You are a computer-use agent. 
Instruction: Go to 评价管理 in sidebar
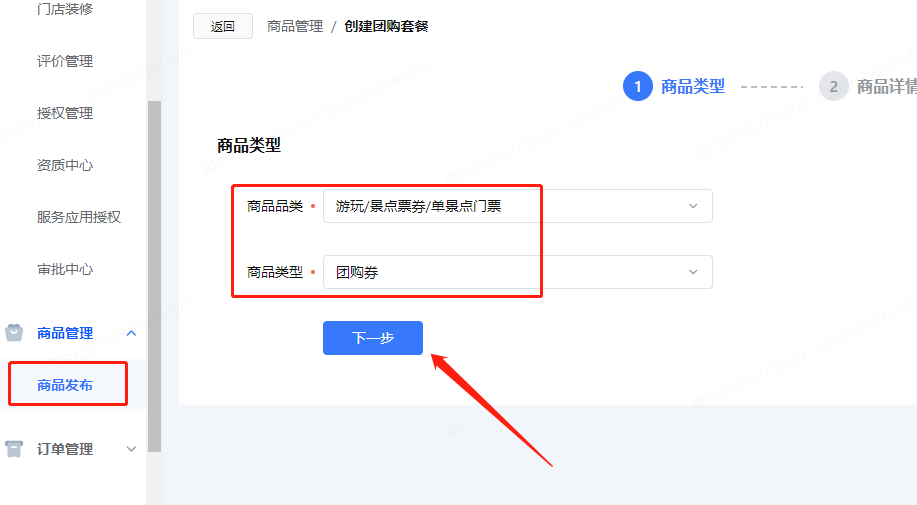(65, 61)
